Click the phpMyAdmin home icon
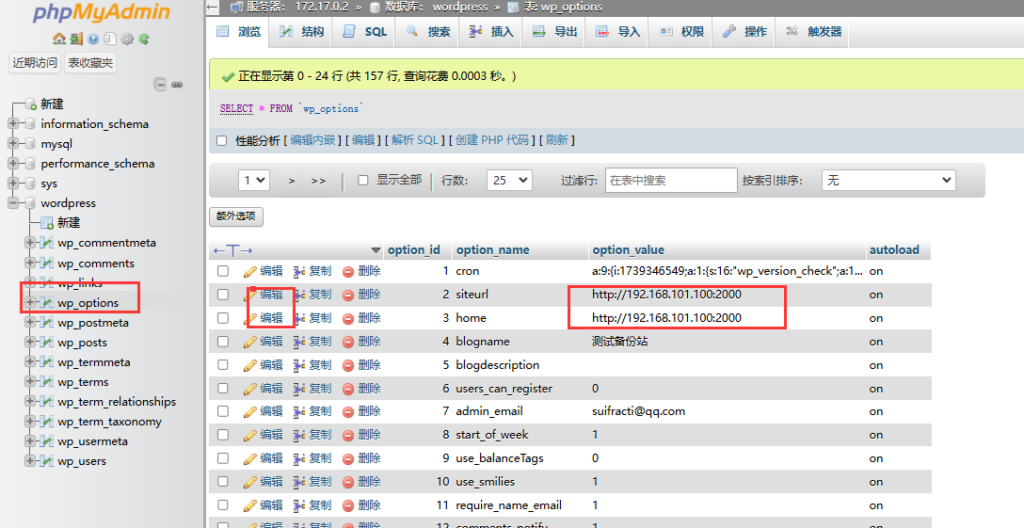Image resolution: width=1024 pixels, height=528 pixels. (59, 39)
